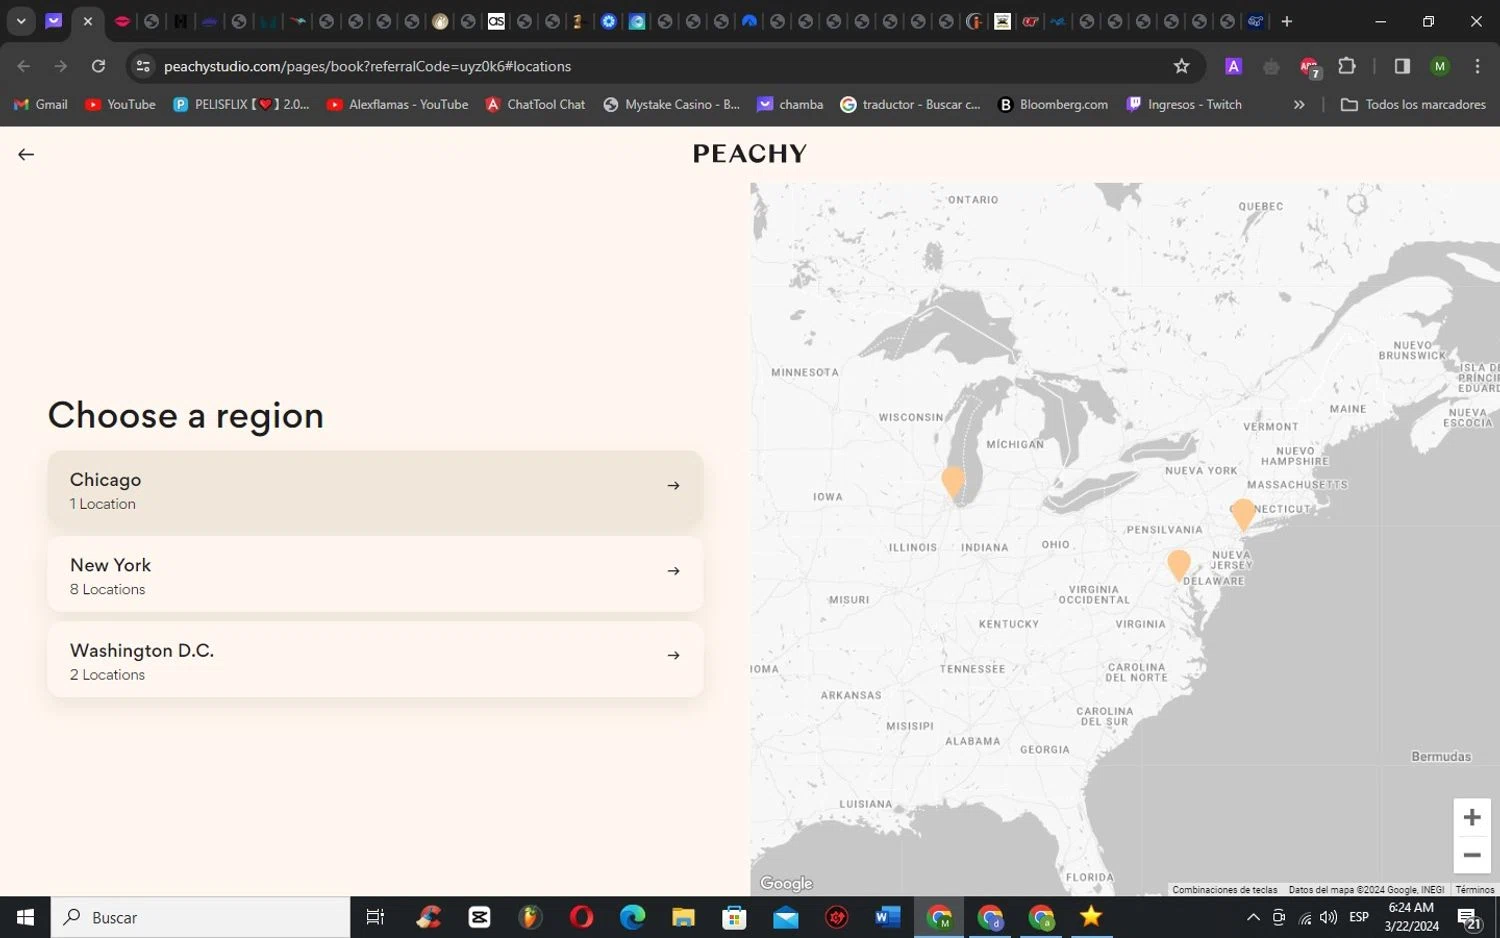Open the chamba bookmark
Viewport: 1500px width, 938px height.
[x=790, y=104]
